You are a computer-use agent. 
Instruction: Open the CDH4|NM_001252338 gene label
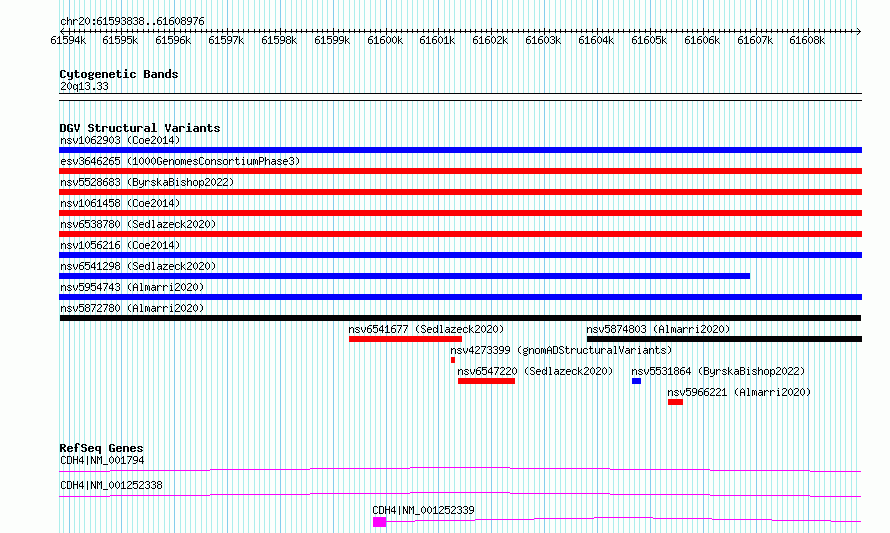point(111,485)
